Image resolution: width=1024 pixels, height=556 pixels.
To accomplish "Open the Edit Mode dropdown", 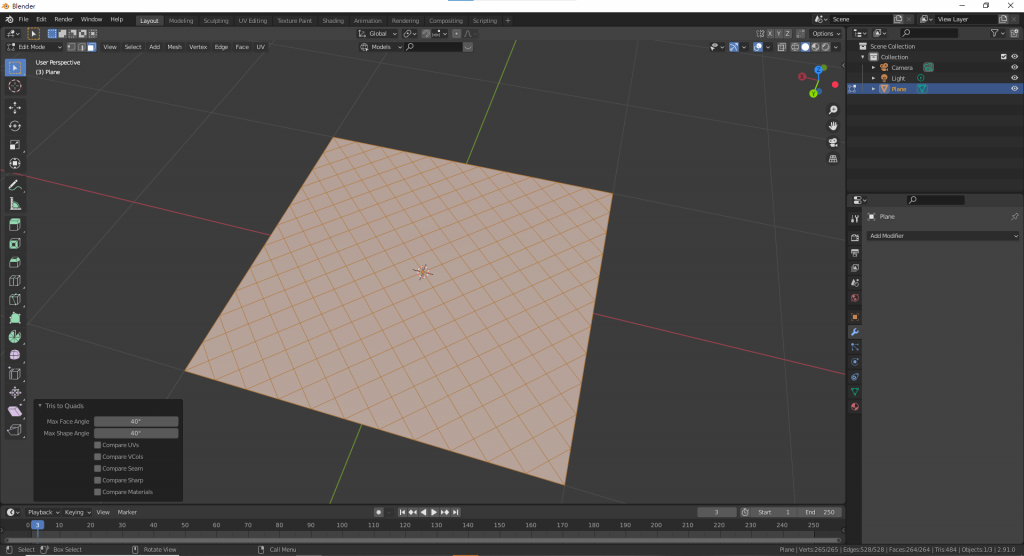I will click(34, 47).
